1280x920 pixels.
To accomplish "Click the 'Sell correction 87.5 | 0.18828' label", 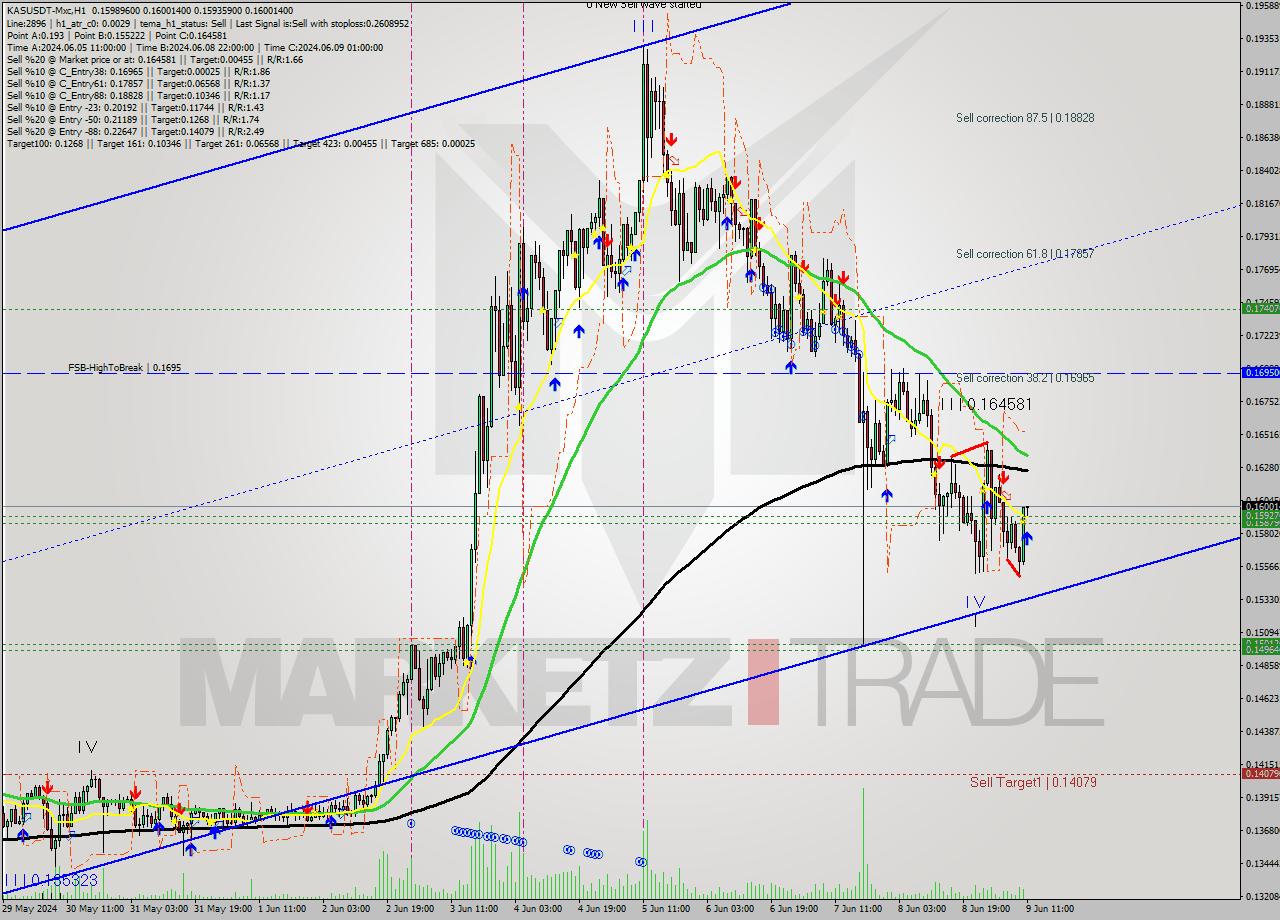I will 1025,118.
